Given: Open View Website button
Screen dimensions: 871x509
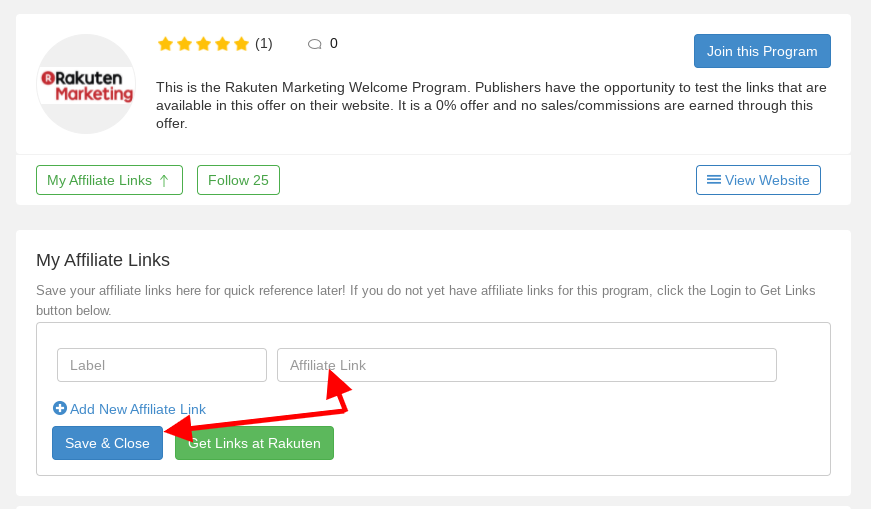Looking at the screenshot, I should click(758, 180).
